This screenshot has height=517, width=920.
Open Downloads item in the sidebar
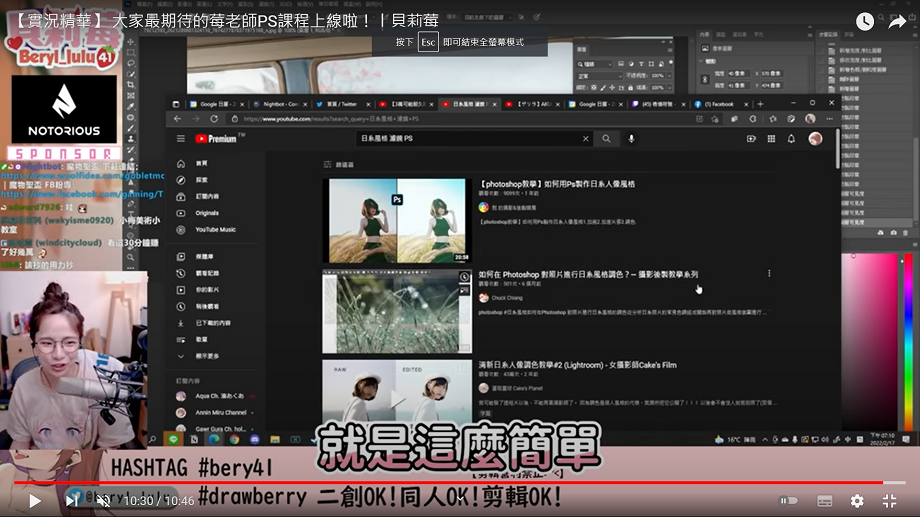point(204,323)
